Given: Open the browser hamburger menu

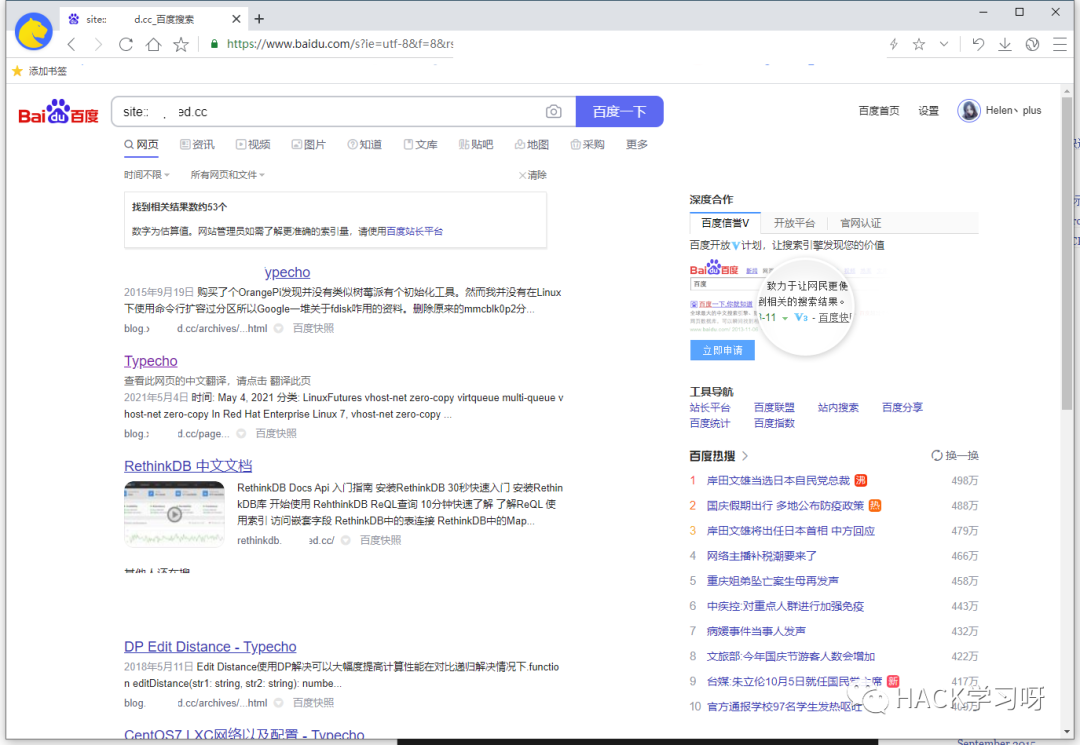Looking at the screenshot, I should [1060, 45].
